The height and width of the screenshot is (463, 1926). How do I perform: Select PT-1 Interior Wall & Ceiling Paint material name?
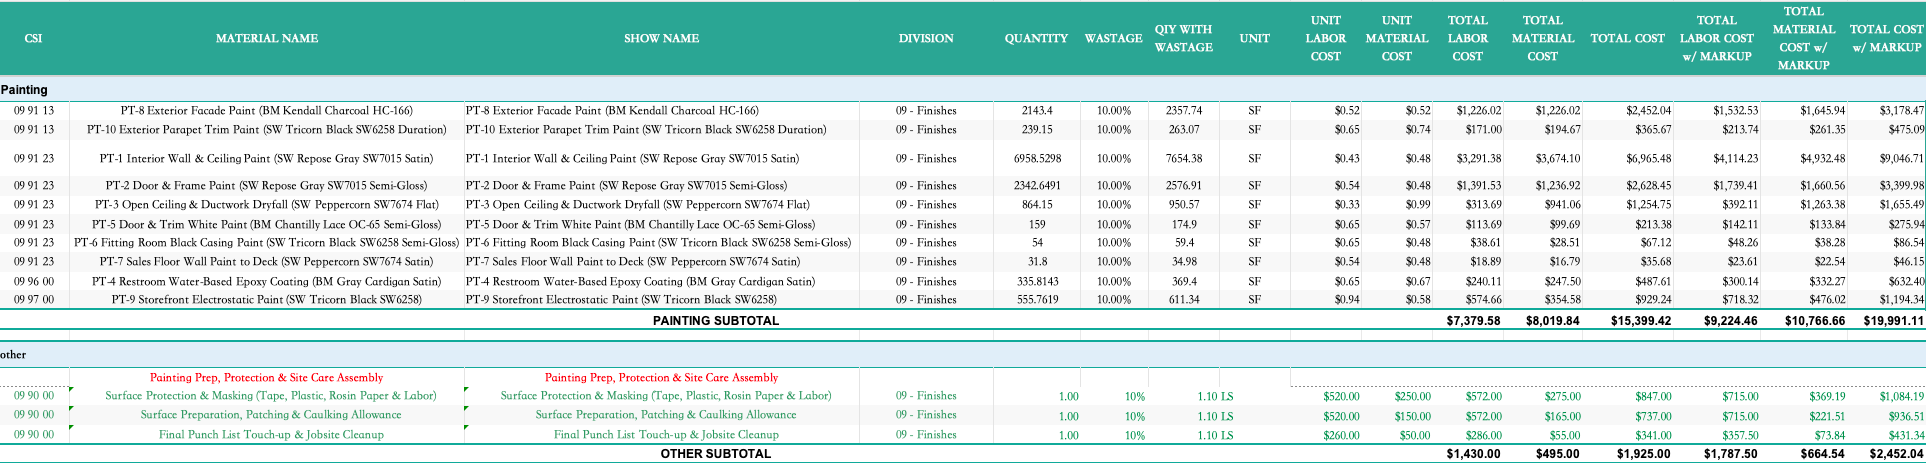click(266, 159)
